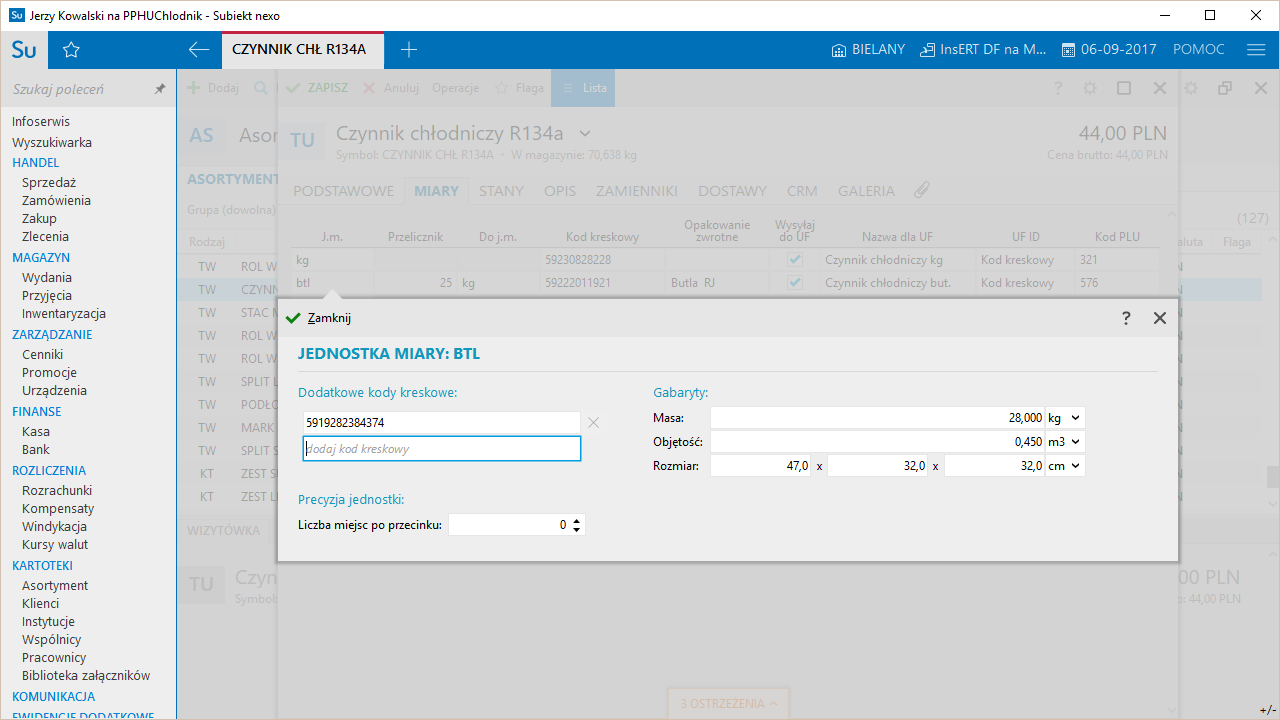The height and width of the screenshot is (720, 1280).
Task: Open the mass unit kg dropdown
Action: [1065, 418]
